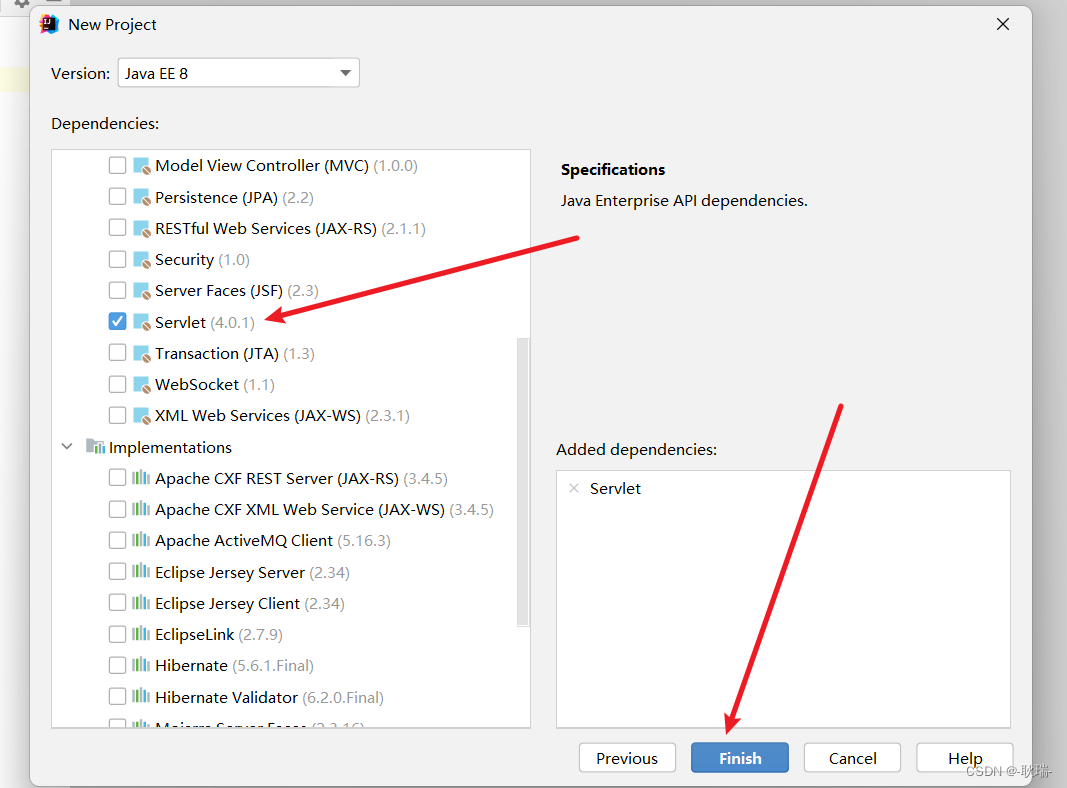Select the Implementations group label

[170, 448]
